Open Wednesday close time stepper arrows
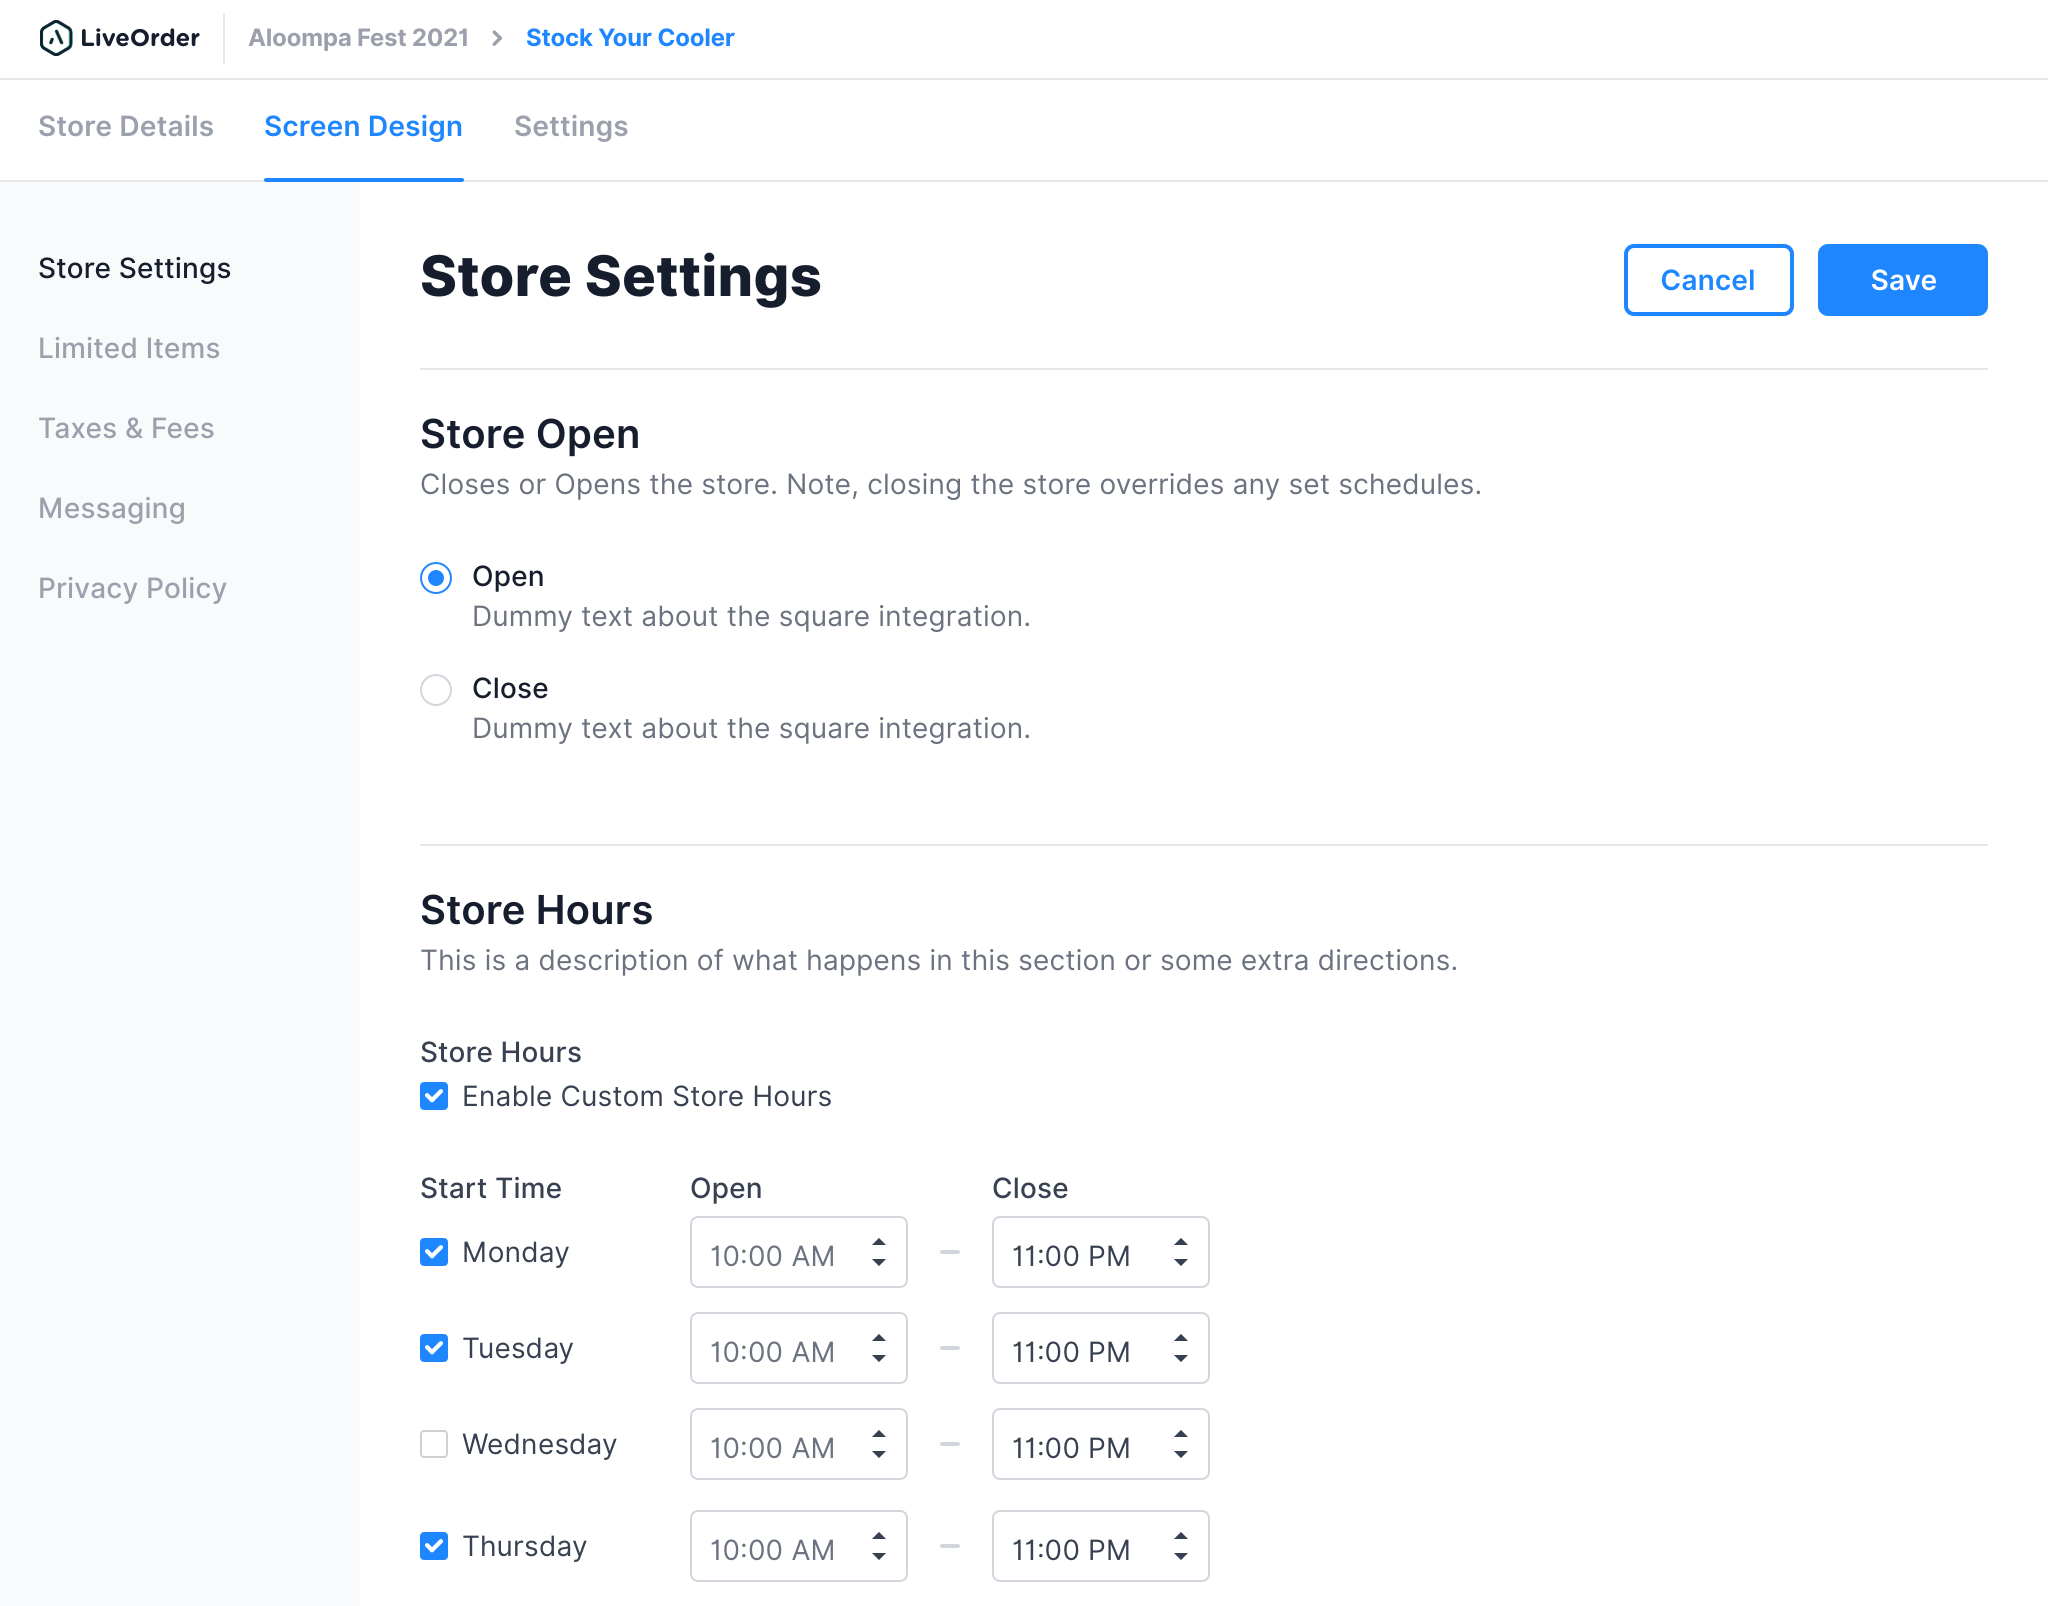Image resolution: width=2048 pixels, height=1606 pixels. [1180, 1444]
